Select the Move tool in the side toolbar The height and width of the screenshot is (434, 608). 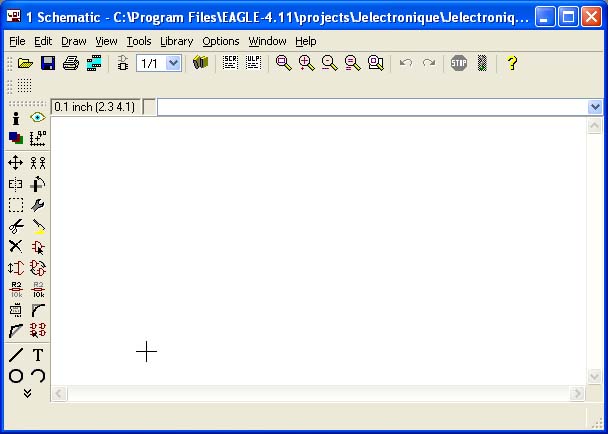click(x=16, y=162)
